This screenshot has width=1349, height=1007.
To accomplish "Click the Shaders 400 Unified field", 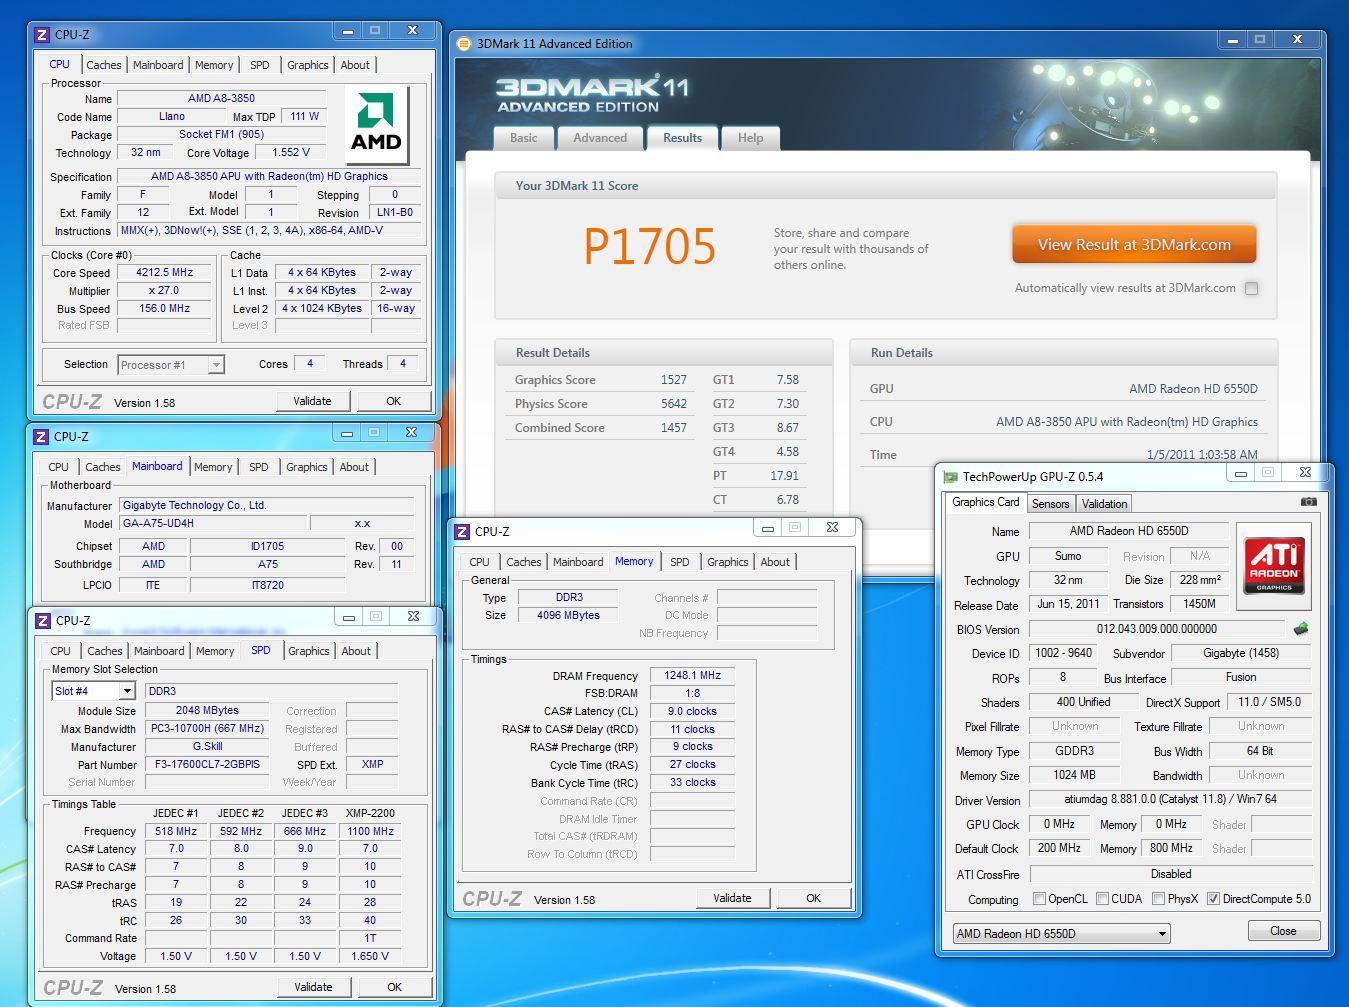I will click(1083, 702).
